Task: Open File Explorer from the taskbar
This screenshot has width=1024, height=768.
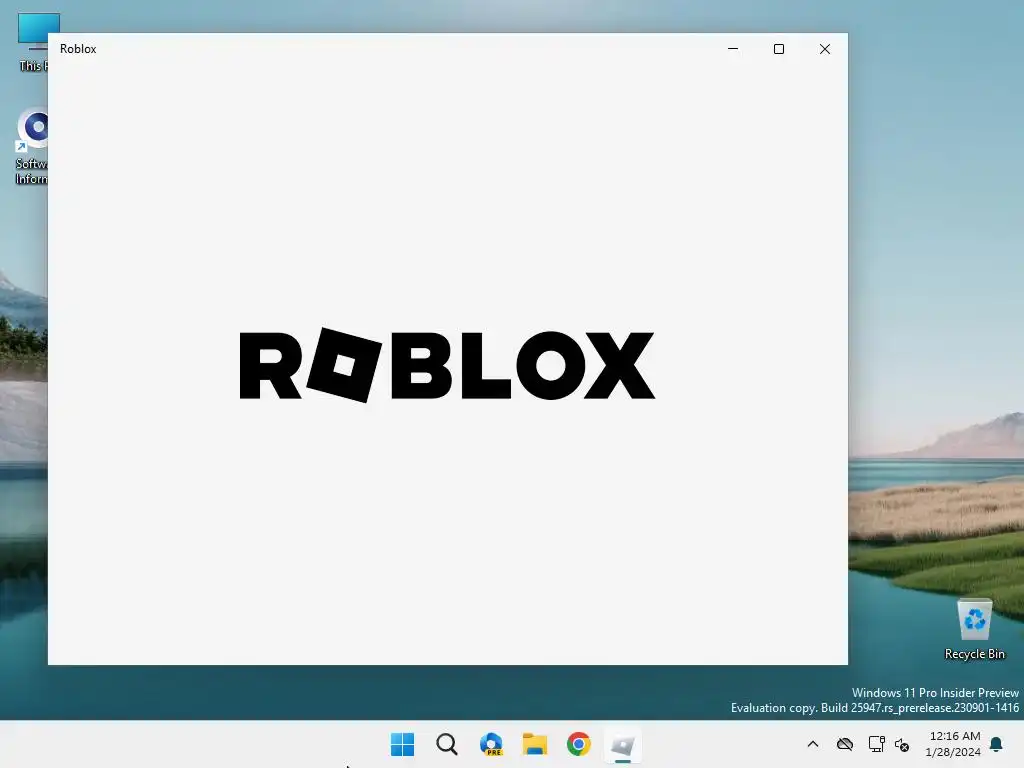Action: [x=535, y=744]
